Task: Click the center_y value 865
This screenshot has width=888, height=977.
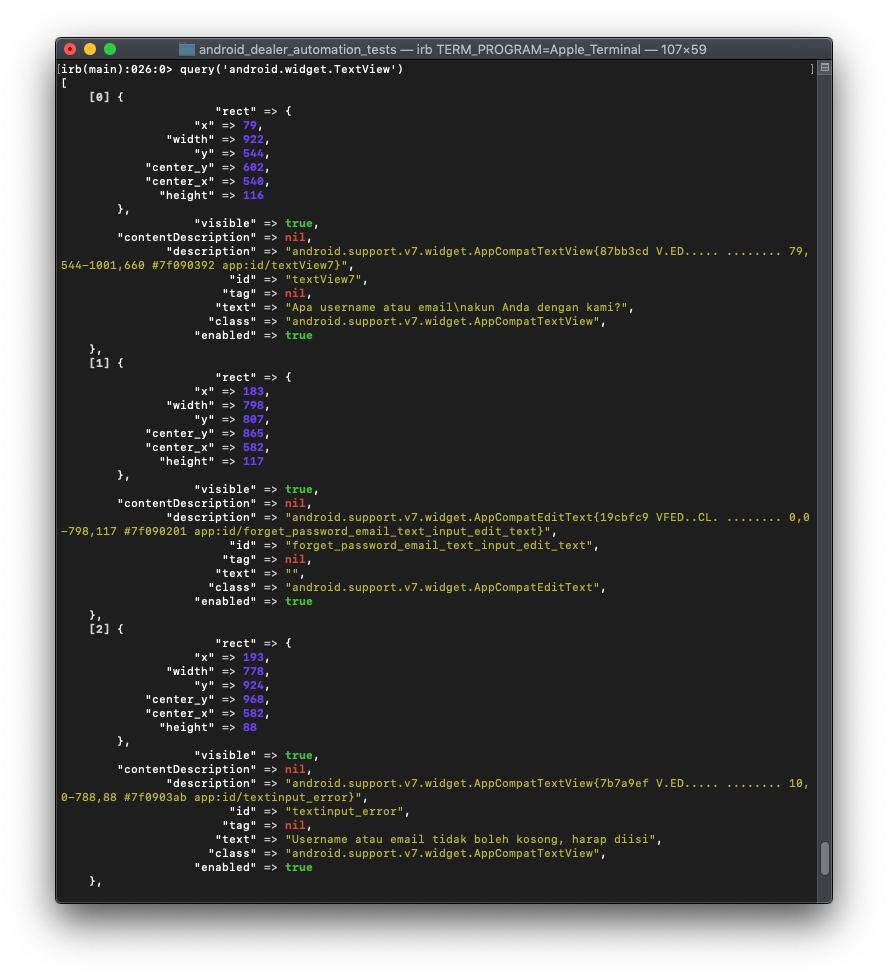Action: coord(253,433)
